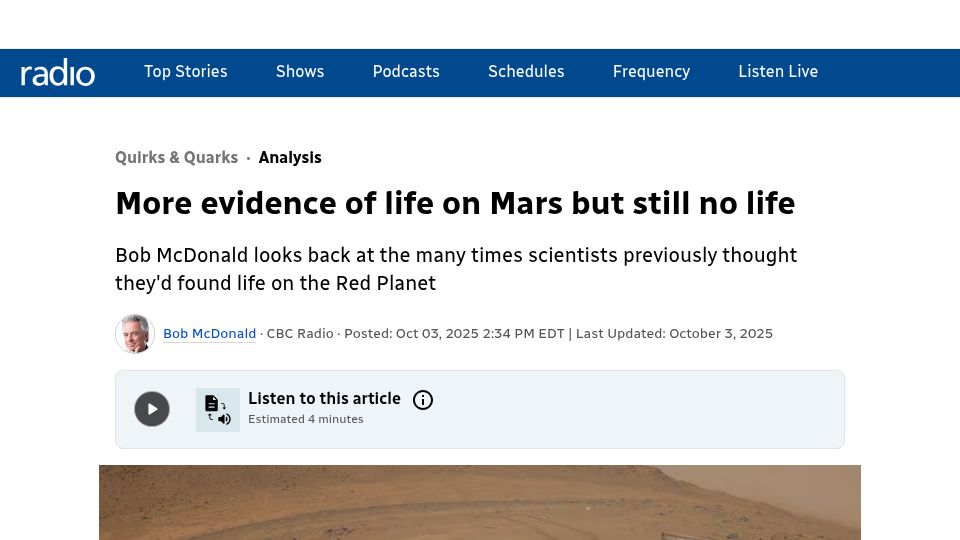
Task: Click the CBC radio logo
Action: (58, 73)
